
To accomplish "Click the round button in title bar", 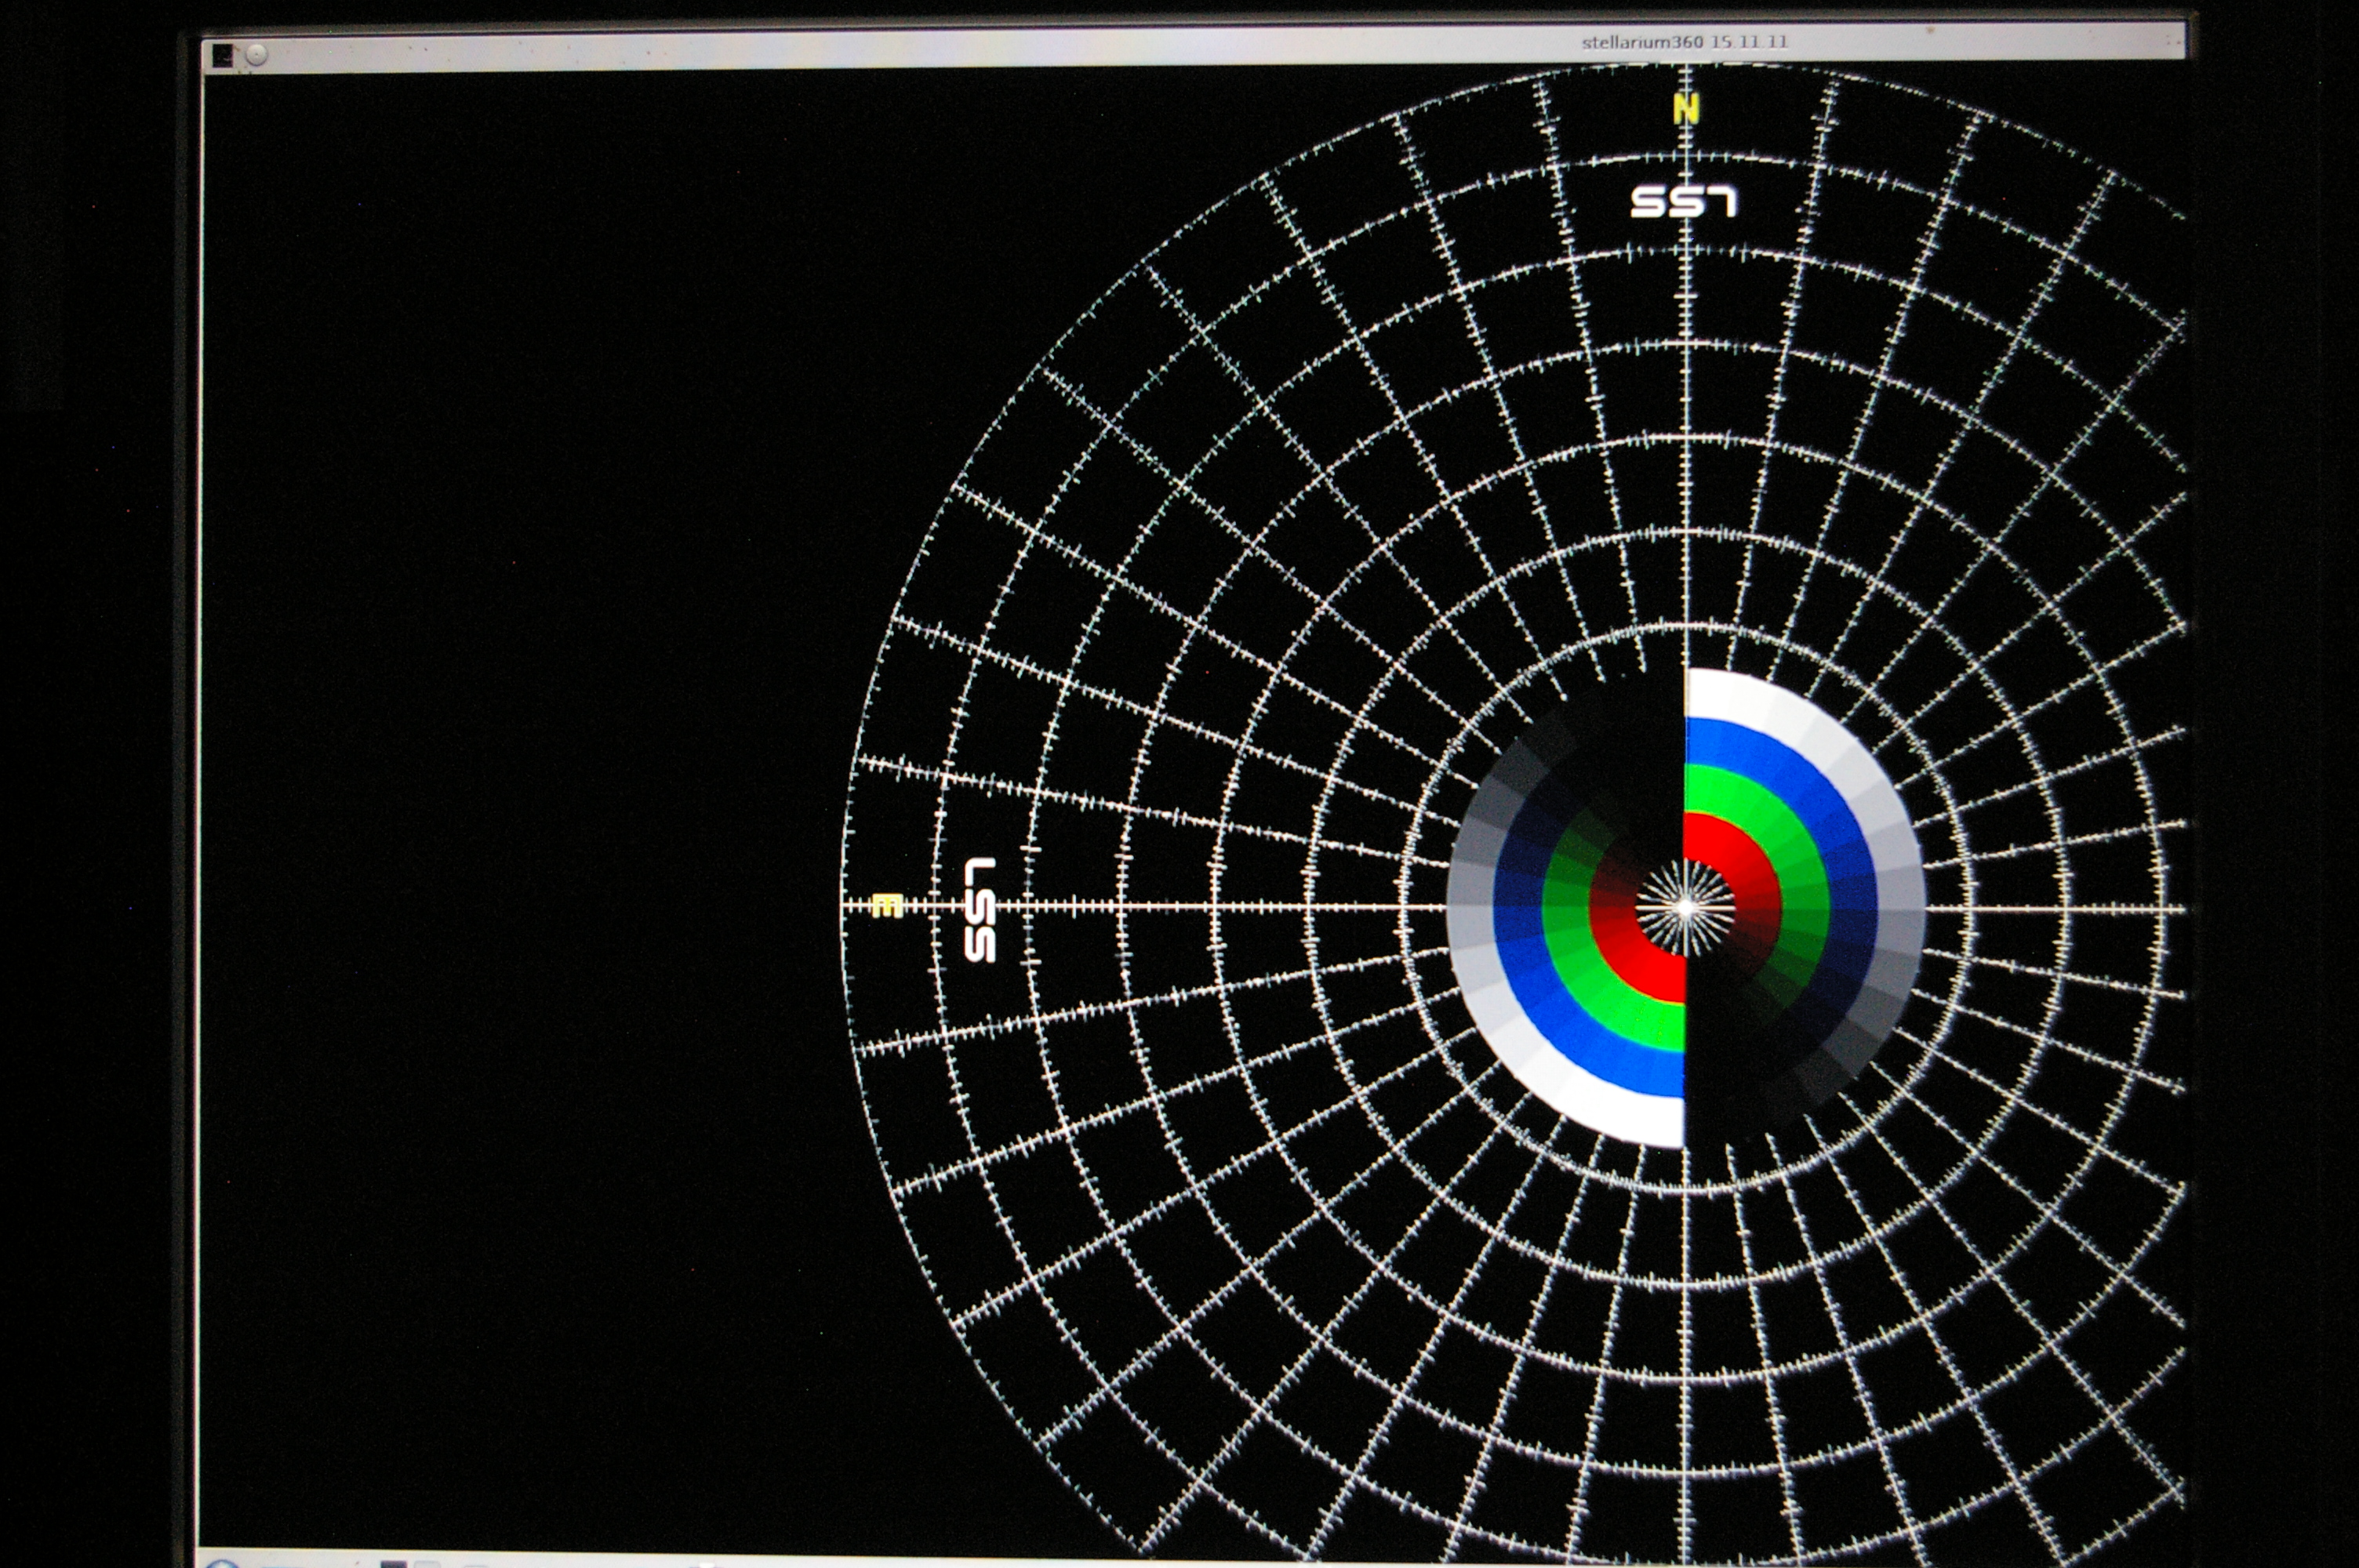I will pyautogui.click(x=257, y=55).
